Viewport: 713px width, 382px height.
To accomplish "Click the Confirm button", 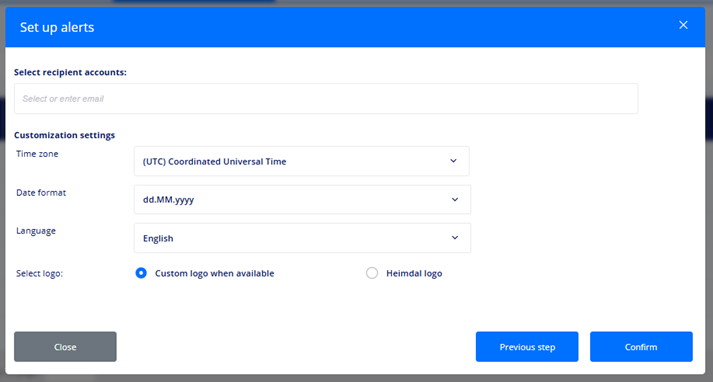I will 641,347.
